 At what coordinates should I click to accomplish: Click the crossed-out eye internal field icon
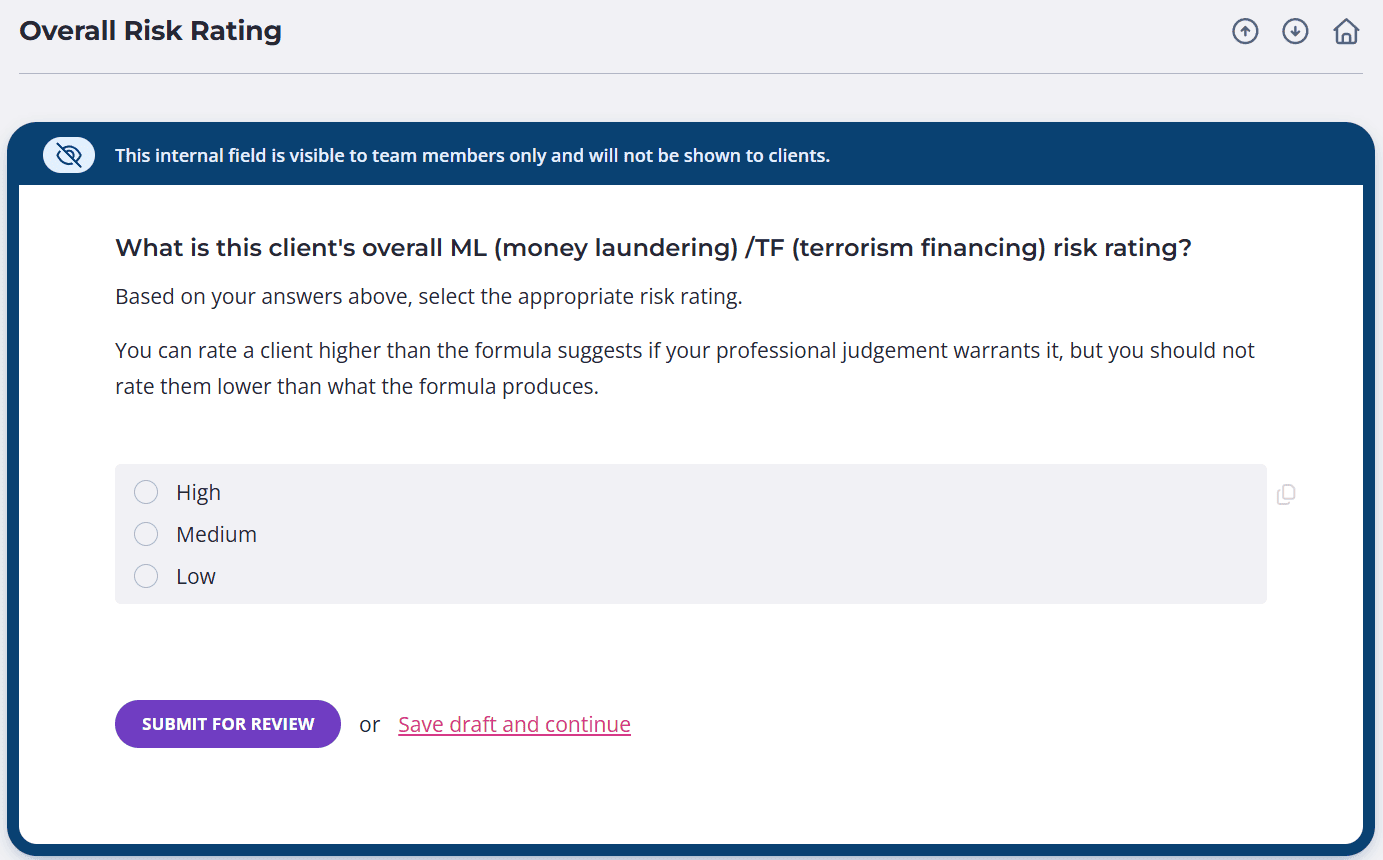(x=69, y=155)
